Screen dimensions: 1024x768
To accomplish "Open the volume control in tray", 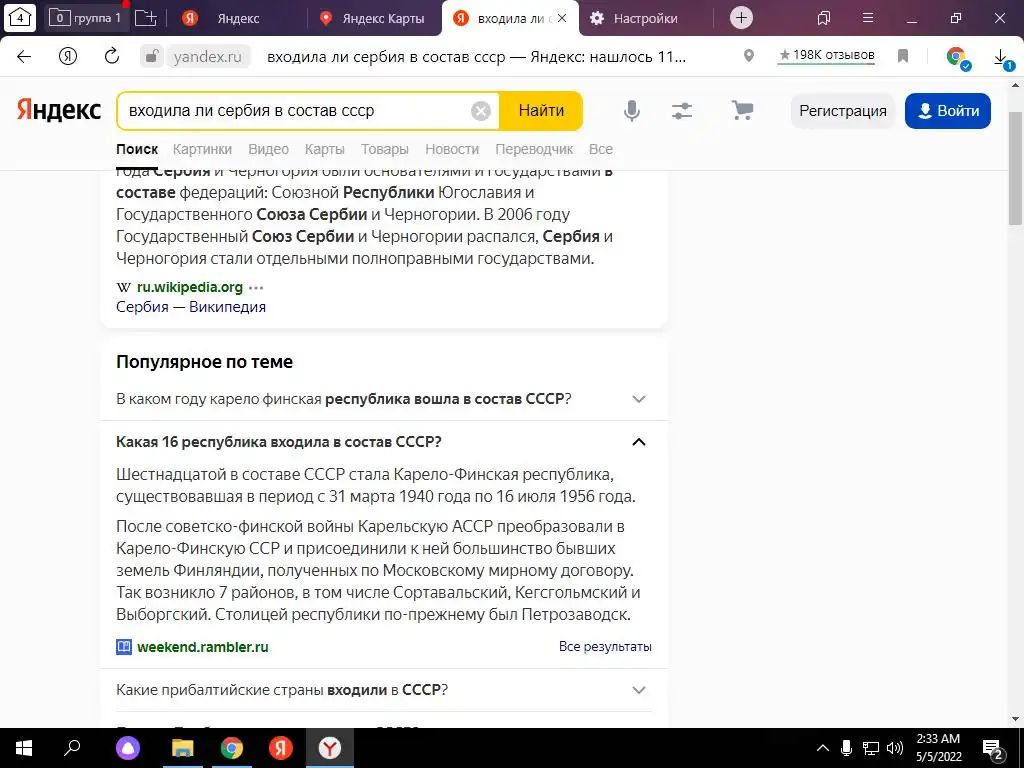I will pos(895,748).
